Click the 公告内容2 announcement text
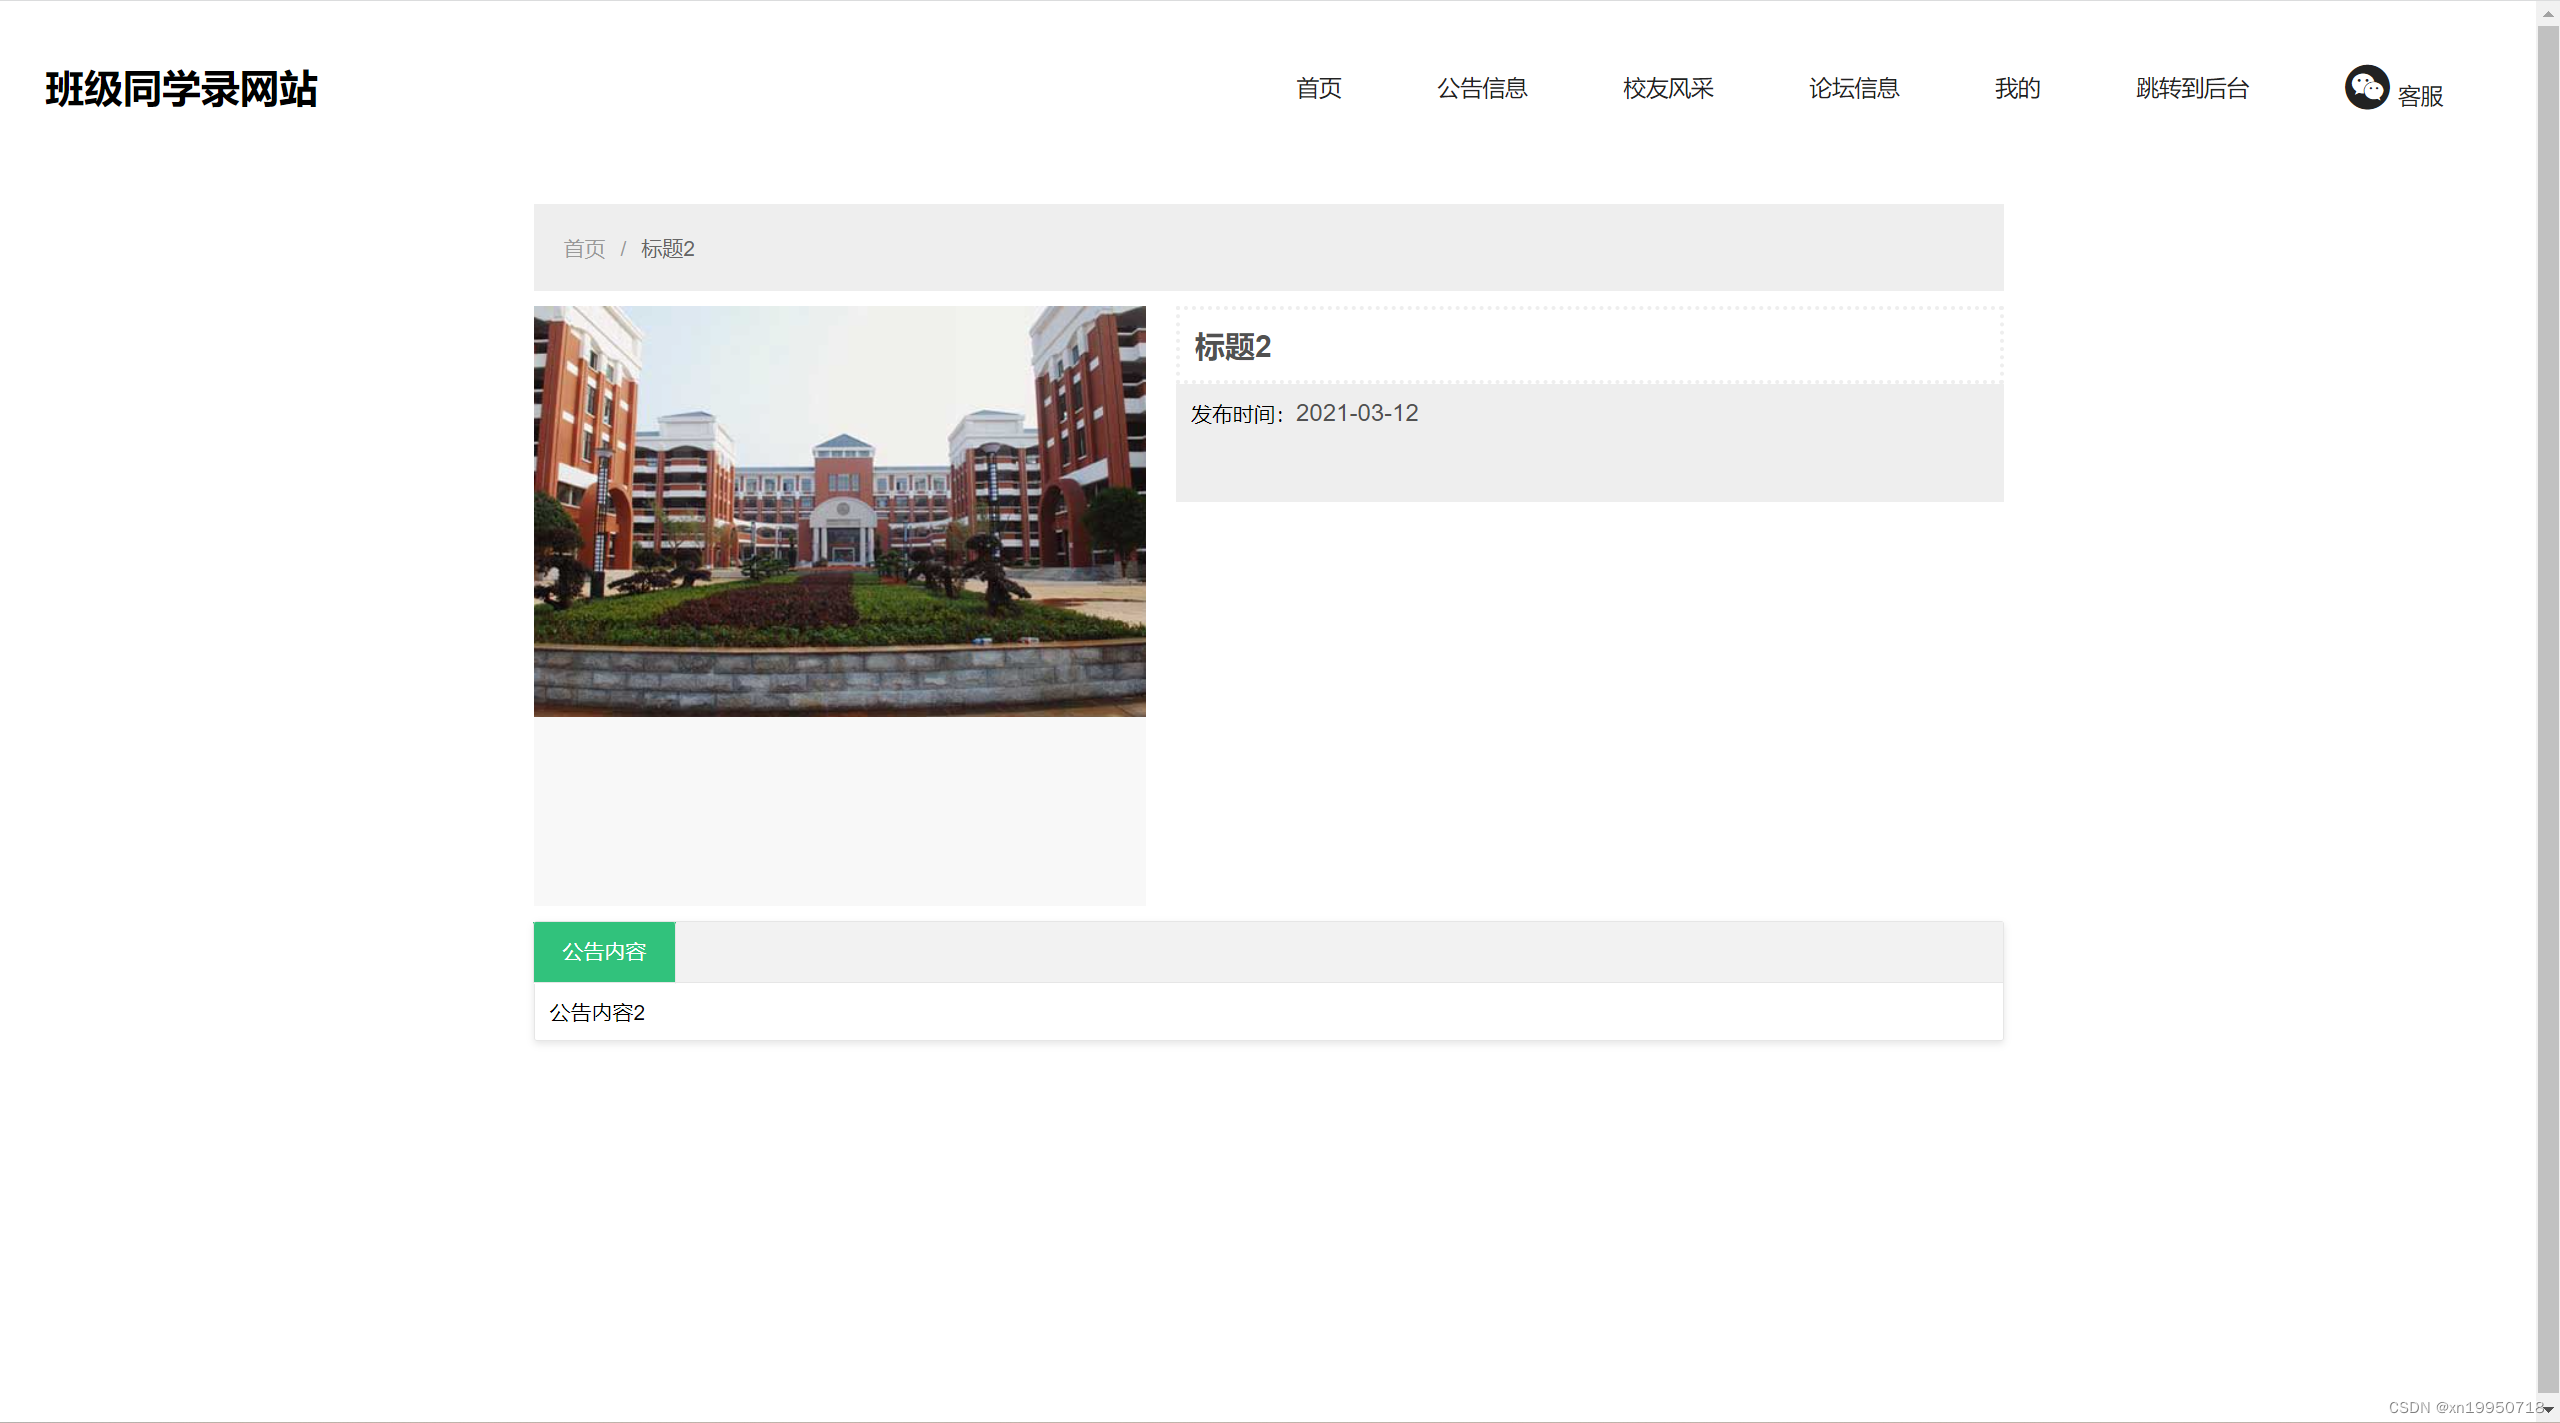 click(x=597, y=1012)
